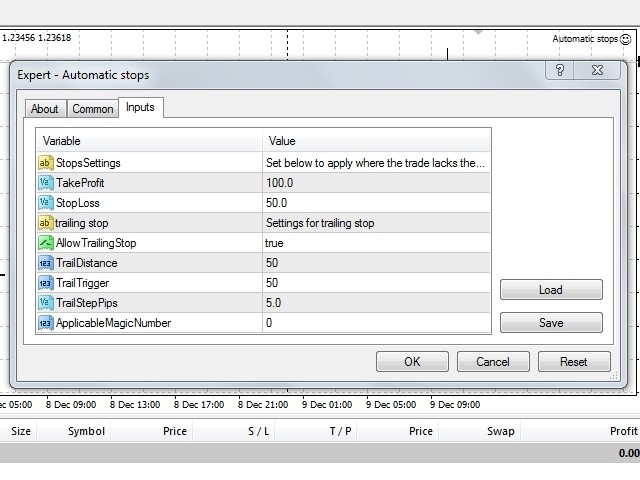Image resolution: width=640 pixels, height=480 pixels.
Task: Click the StopLoss variable icon
Action: 45,203
